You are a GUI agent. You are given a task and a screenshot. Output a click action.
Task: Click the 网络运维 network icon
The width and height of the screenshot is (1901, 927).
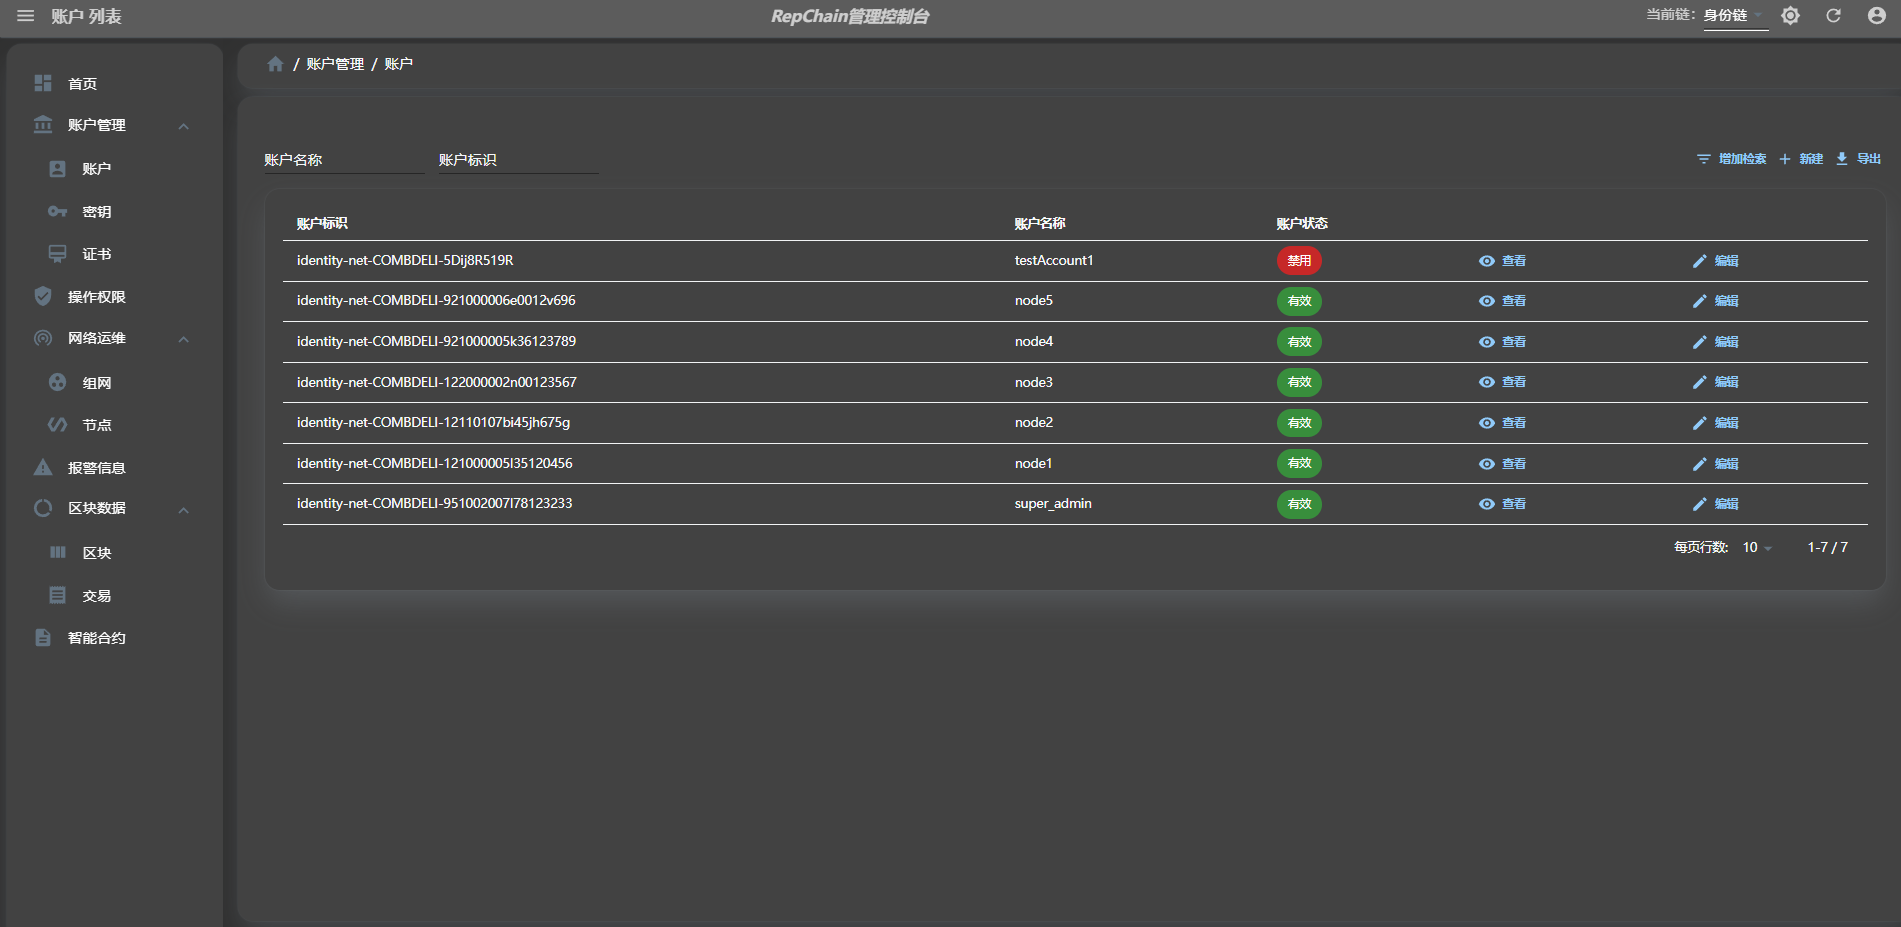(x=43, y=338)
